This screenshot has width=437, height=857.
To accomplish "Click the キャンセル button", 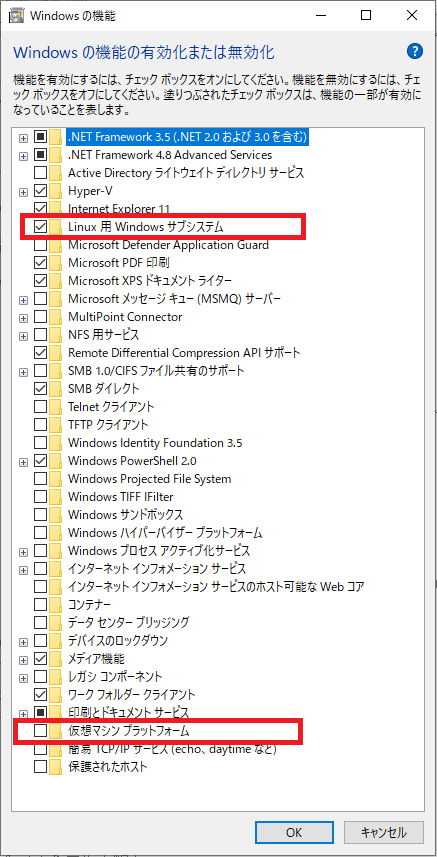I will tap(383, 832).
